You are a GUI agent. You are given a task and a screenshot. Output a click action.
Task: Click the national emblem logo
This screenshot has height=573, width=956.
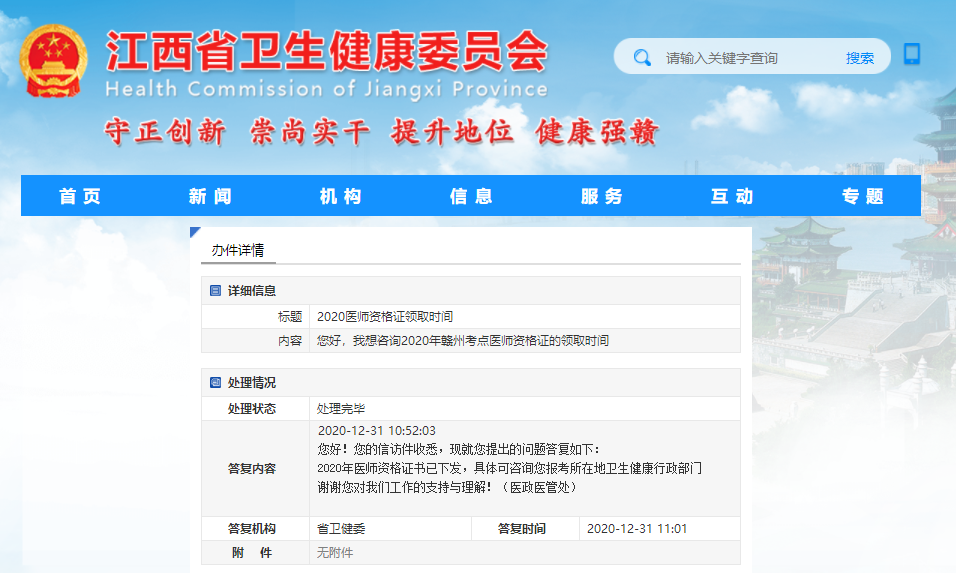[54, 62]
